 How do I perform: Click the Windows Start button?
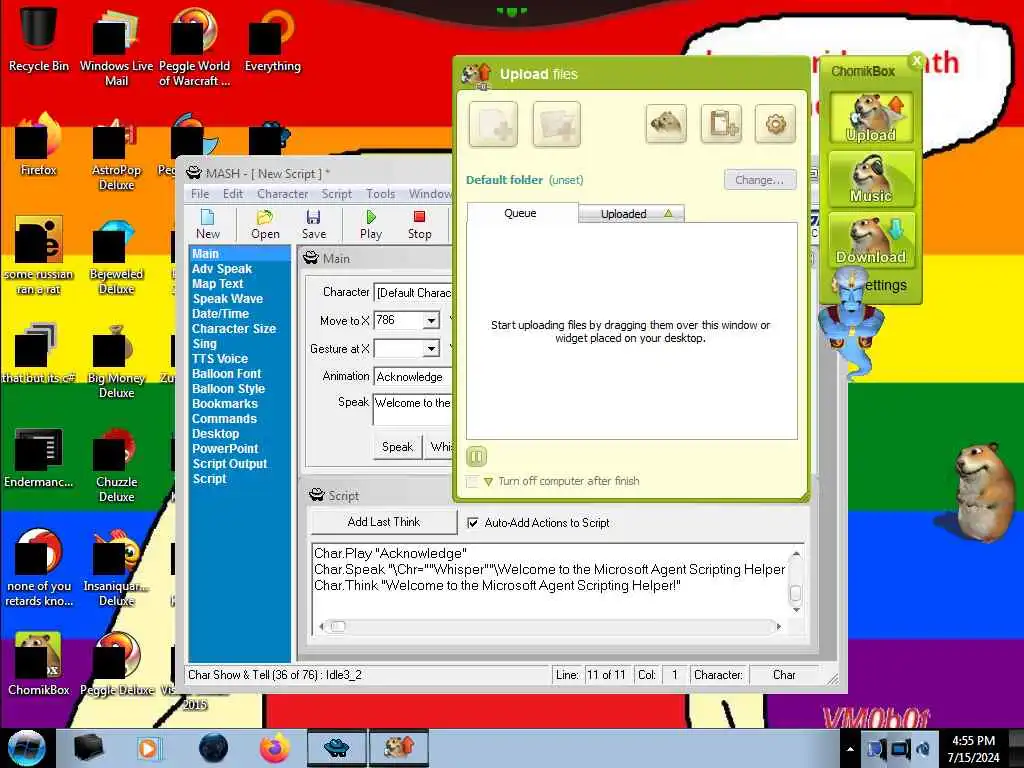point(27,748)
